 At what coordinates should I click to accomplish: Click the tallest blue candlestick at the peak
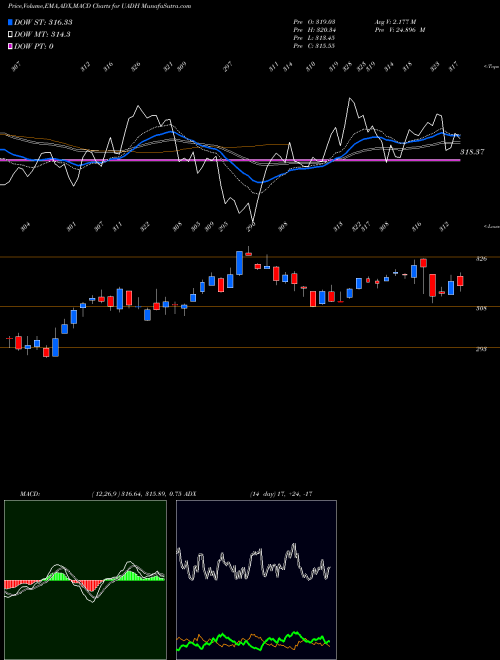pos(239,263)
